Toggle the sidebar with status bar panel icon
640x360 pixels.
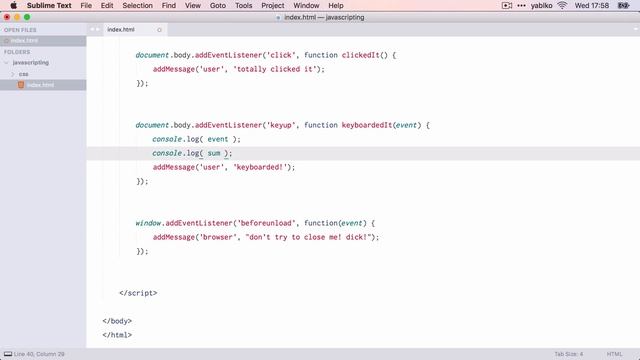click(8, 354)
